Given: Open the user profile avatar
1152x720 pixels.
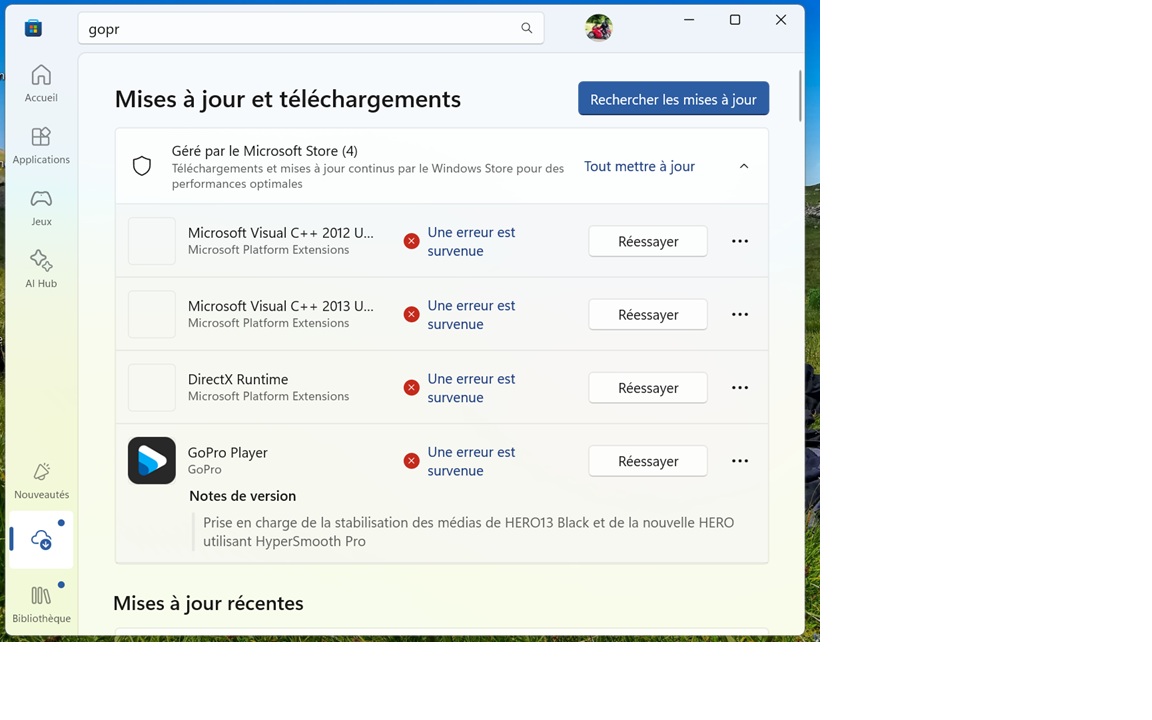Looking at the screenshot, I should click(x=599, y=28).
